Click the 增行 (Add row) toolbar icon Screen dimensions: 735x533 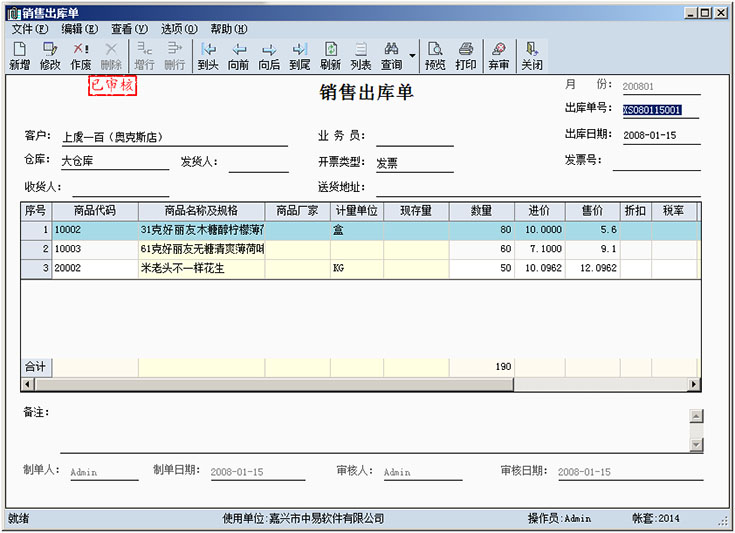click(144, 56)
